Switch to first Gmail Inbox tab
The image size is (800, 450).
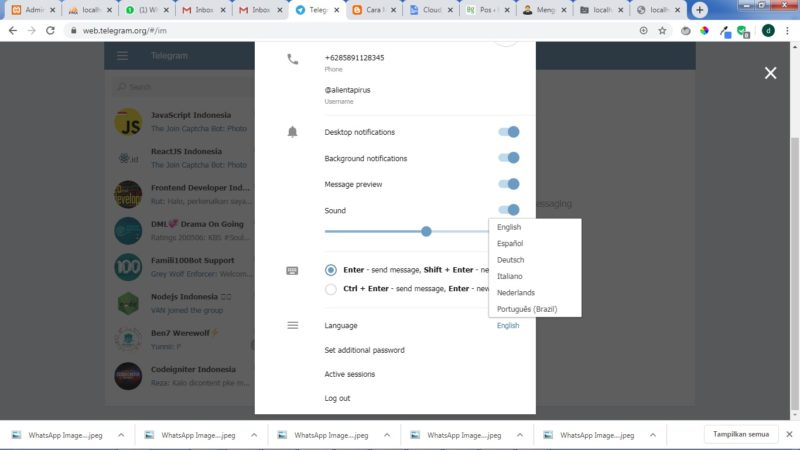tap(204, 10)
